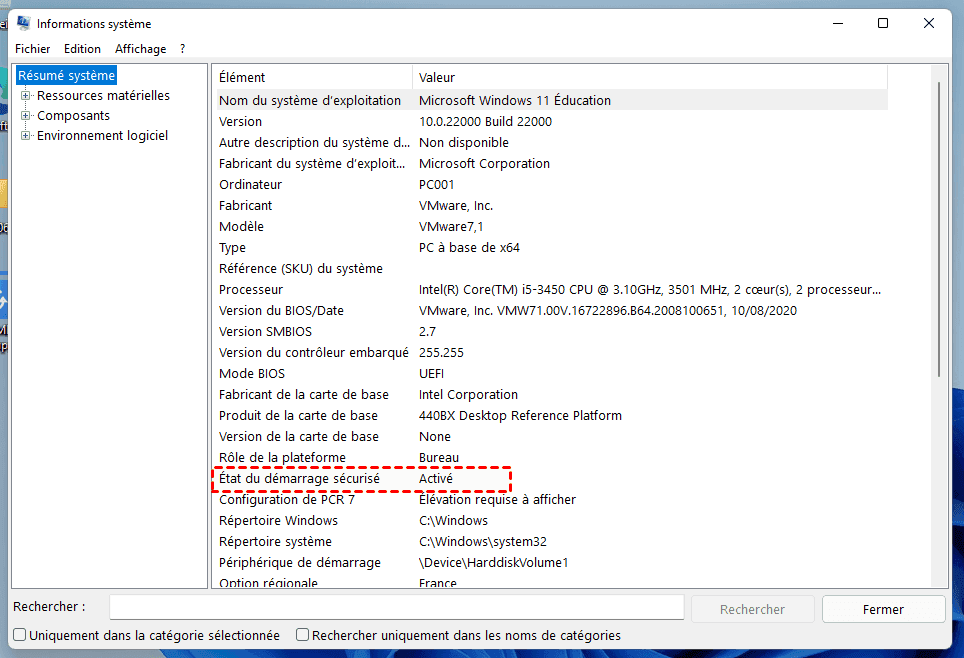The width and height of the screenshot is (964, 658).
Task: Select the Version du BIOS/Date row
Action: point(552,311)
